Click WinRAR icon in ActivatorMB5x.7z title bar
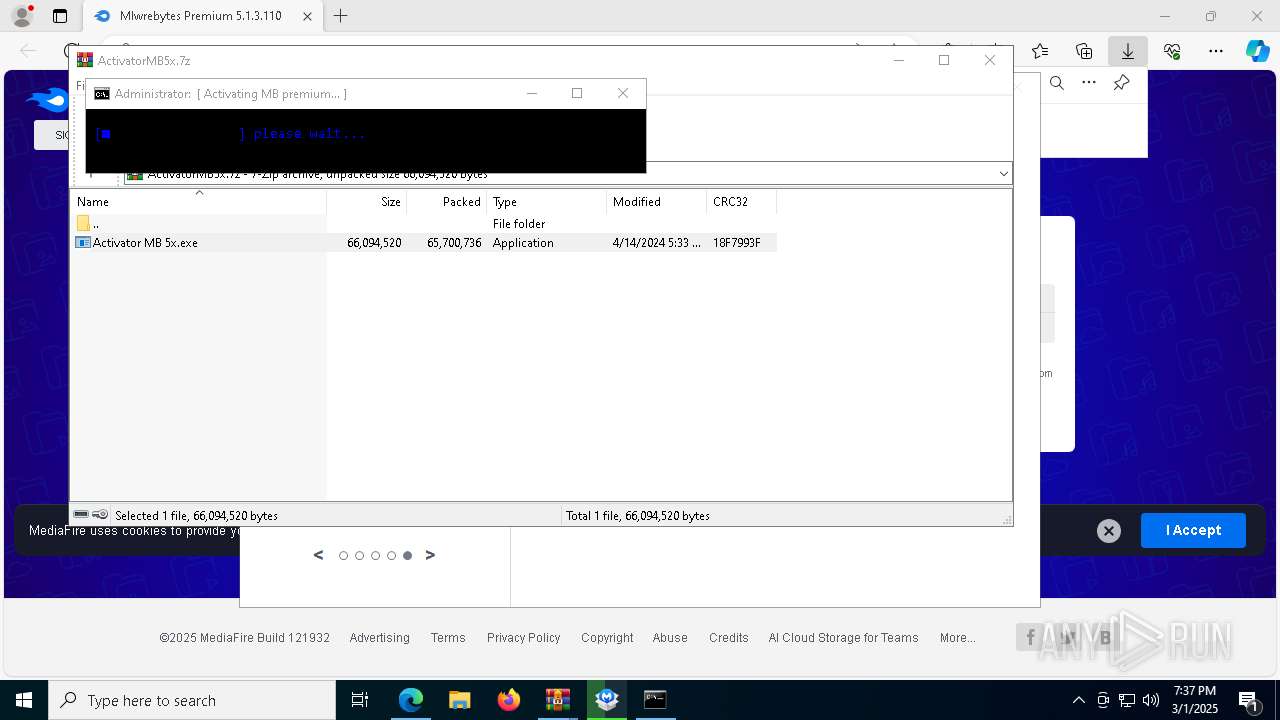The height and width of the screenshot is (720, 1280). (x=85, y=60)
